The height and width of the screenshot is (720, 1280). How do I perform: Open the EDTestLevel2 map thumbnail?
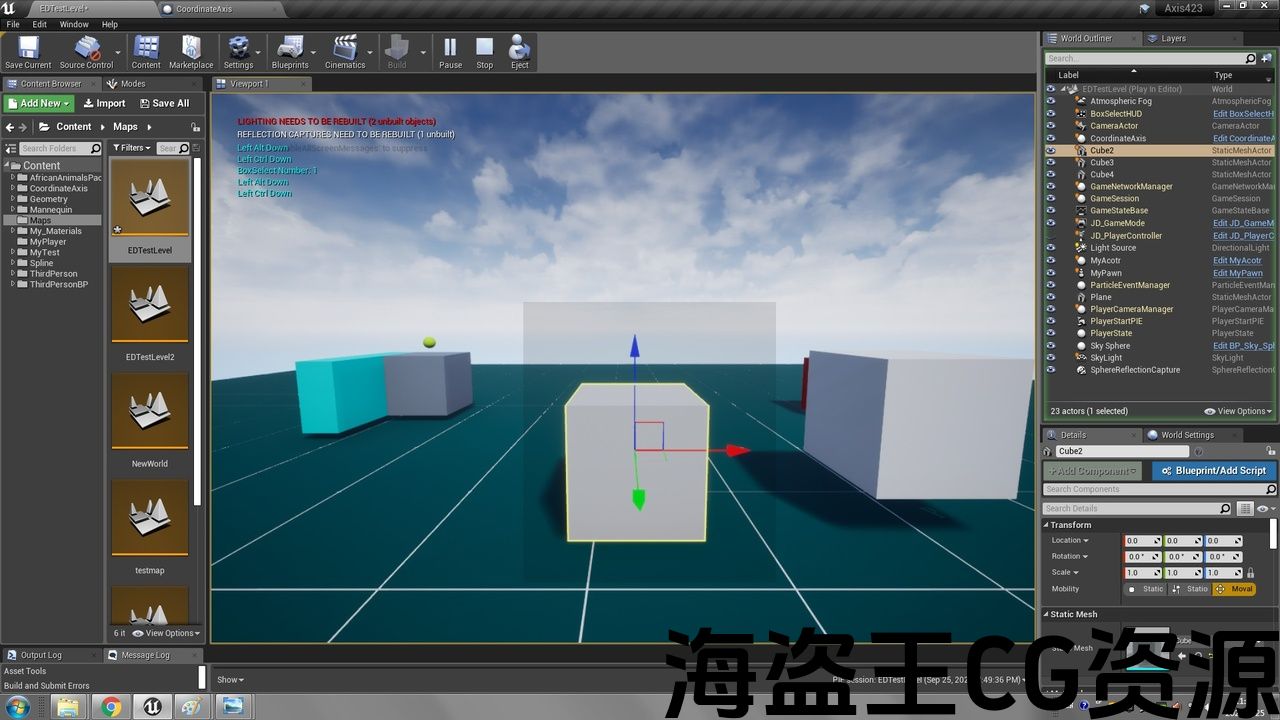pyautogui.click(x=150, y=305)
